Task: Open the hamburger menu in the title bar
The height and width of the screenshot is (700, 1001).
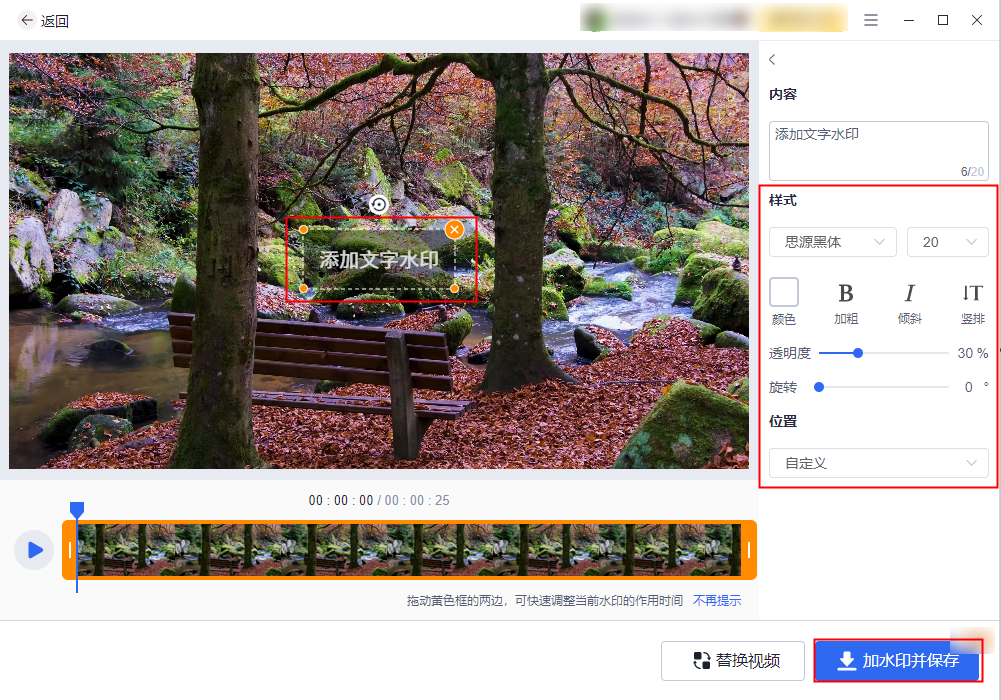Action: 871,20
